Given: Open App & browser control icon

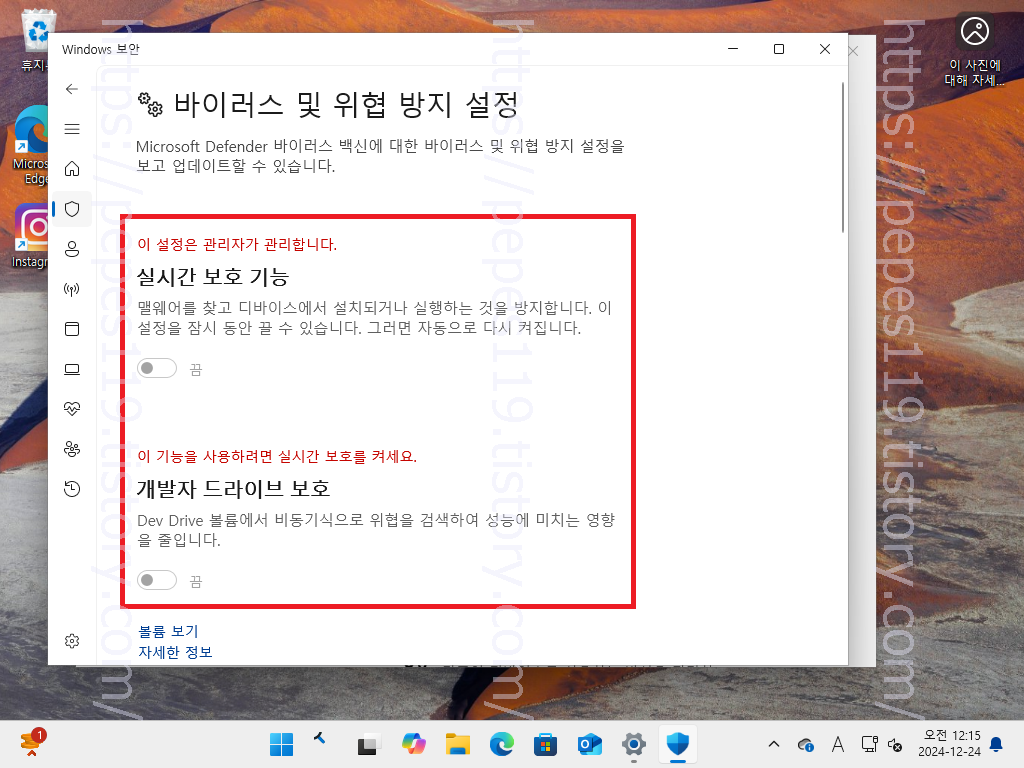Looking at the screenshot, I should coord(72,328).
